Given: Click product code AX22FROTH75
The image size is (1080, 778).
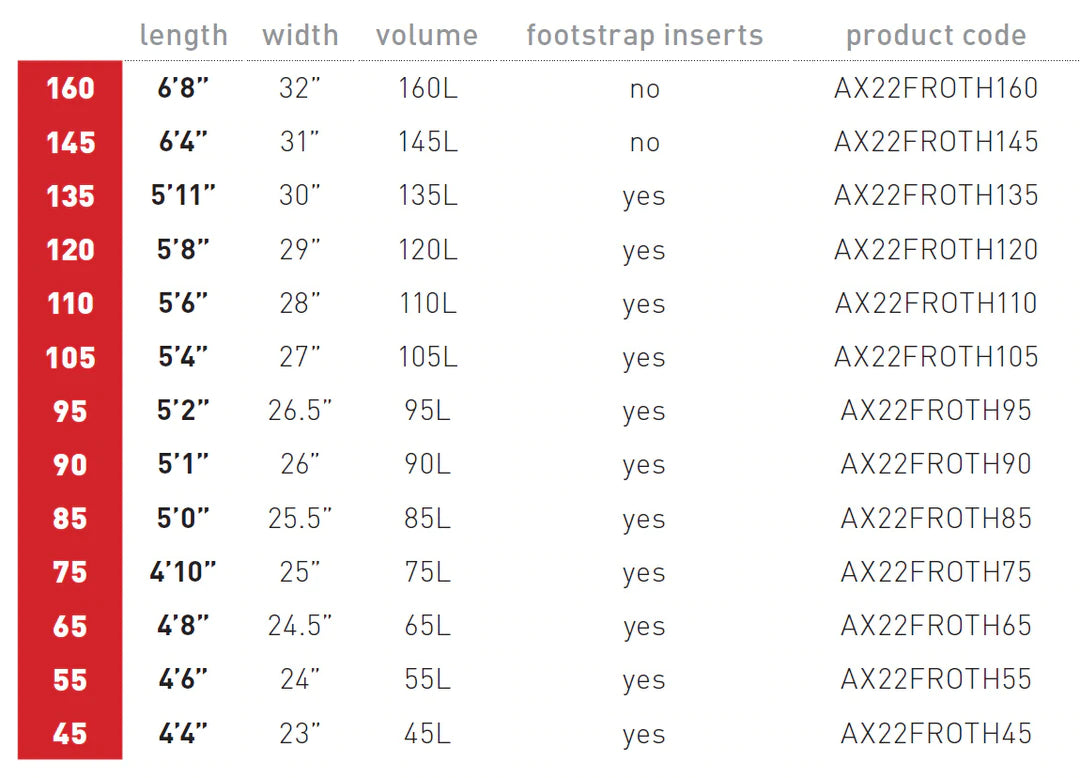Looking at the screenshot, I should coord(936,572).
